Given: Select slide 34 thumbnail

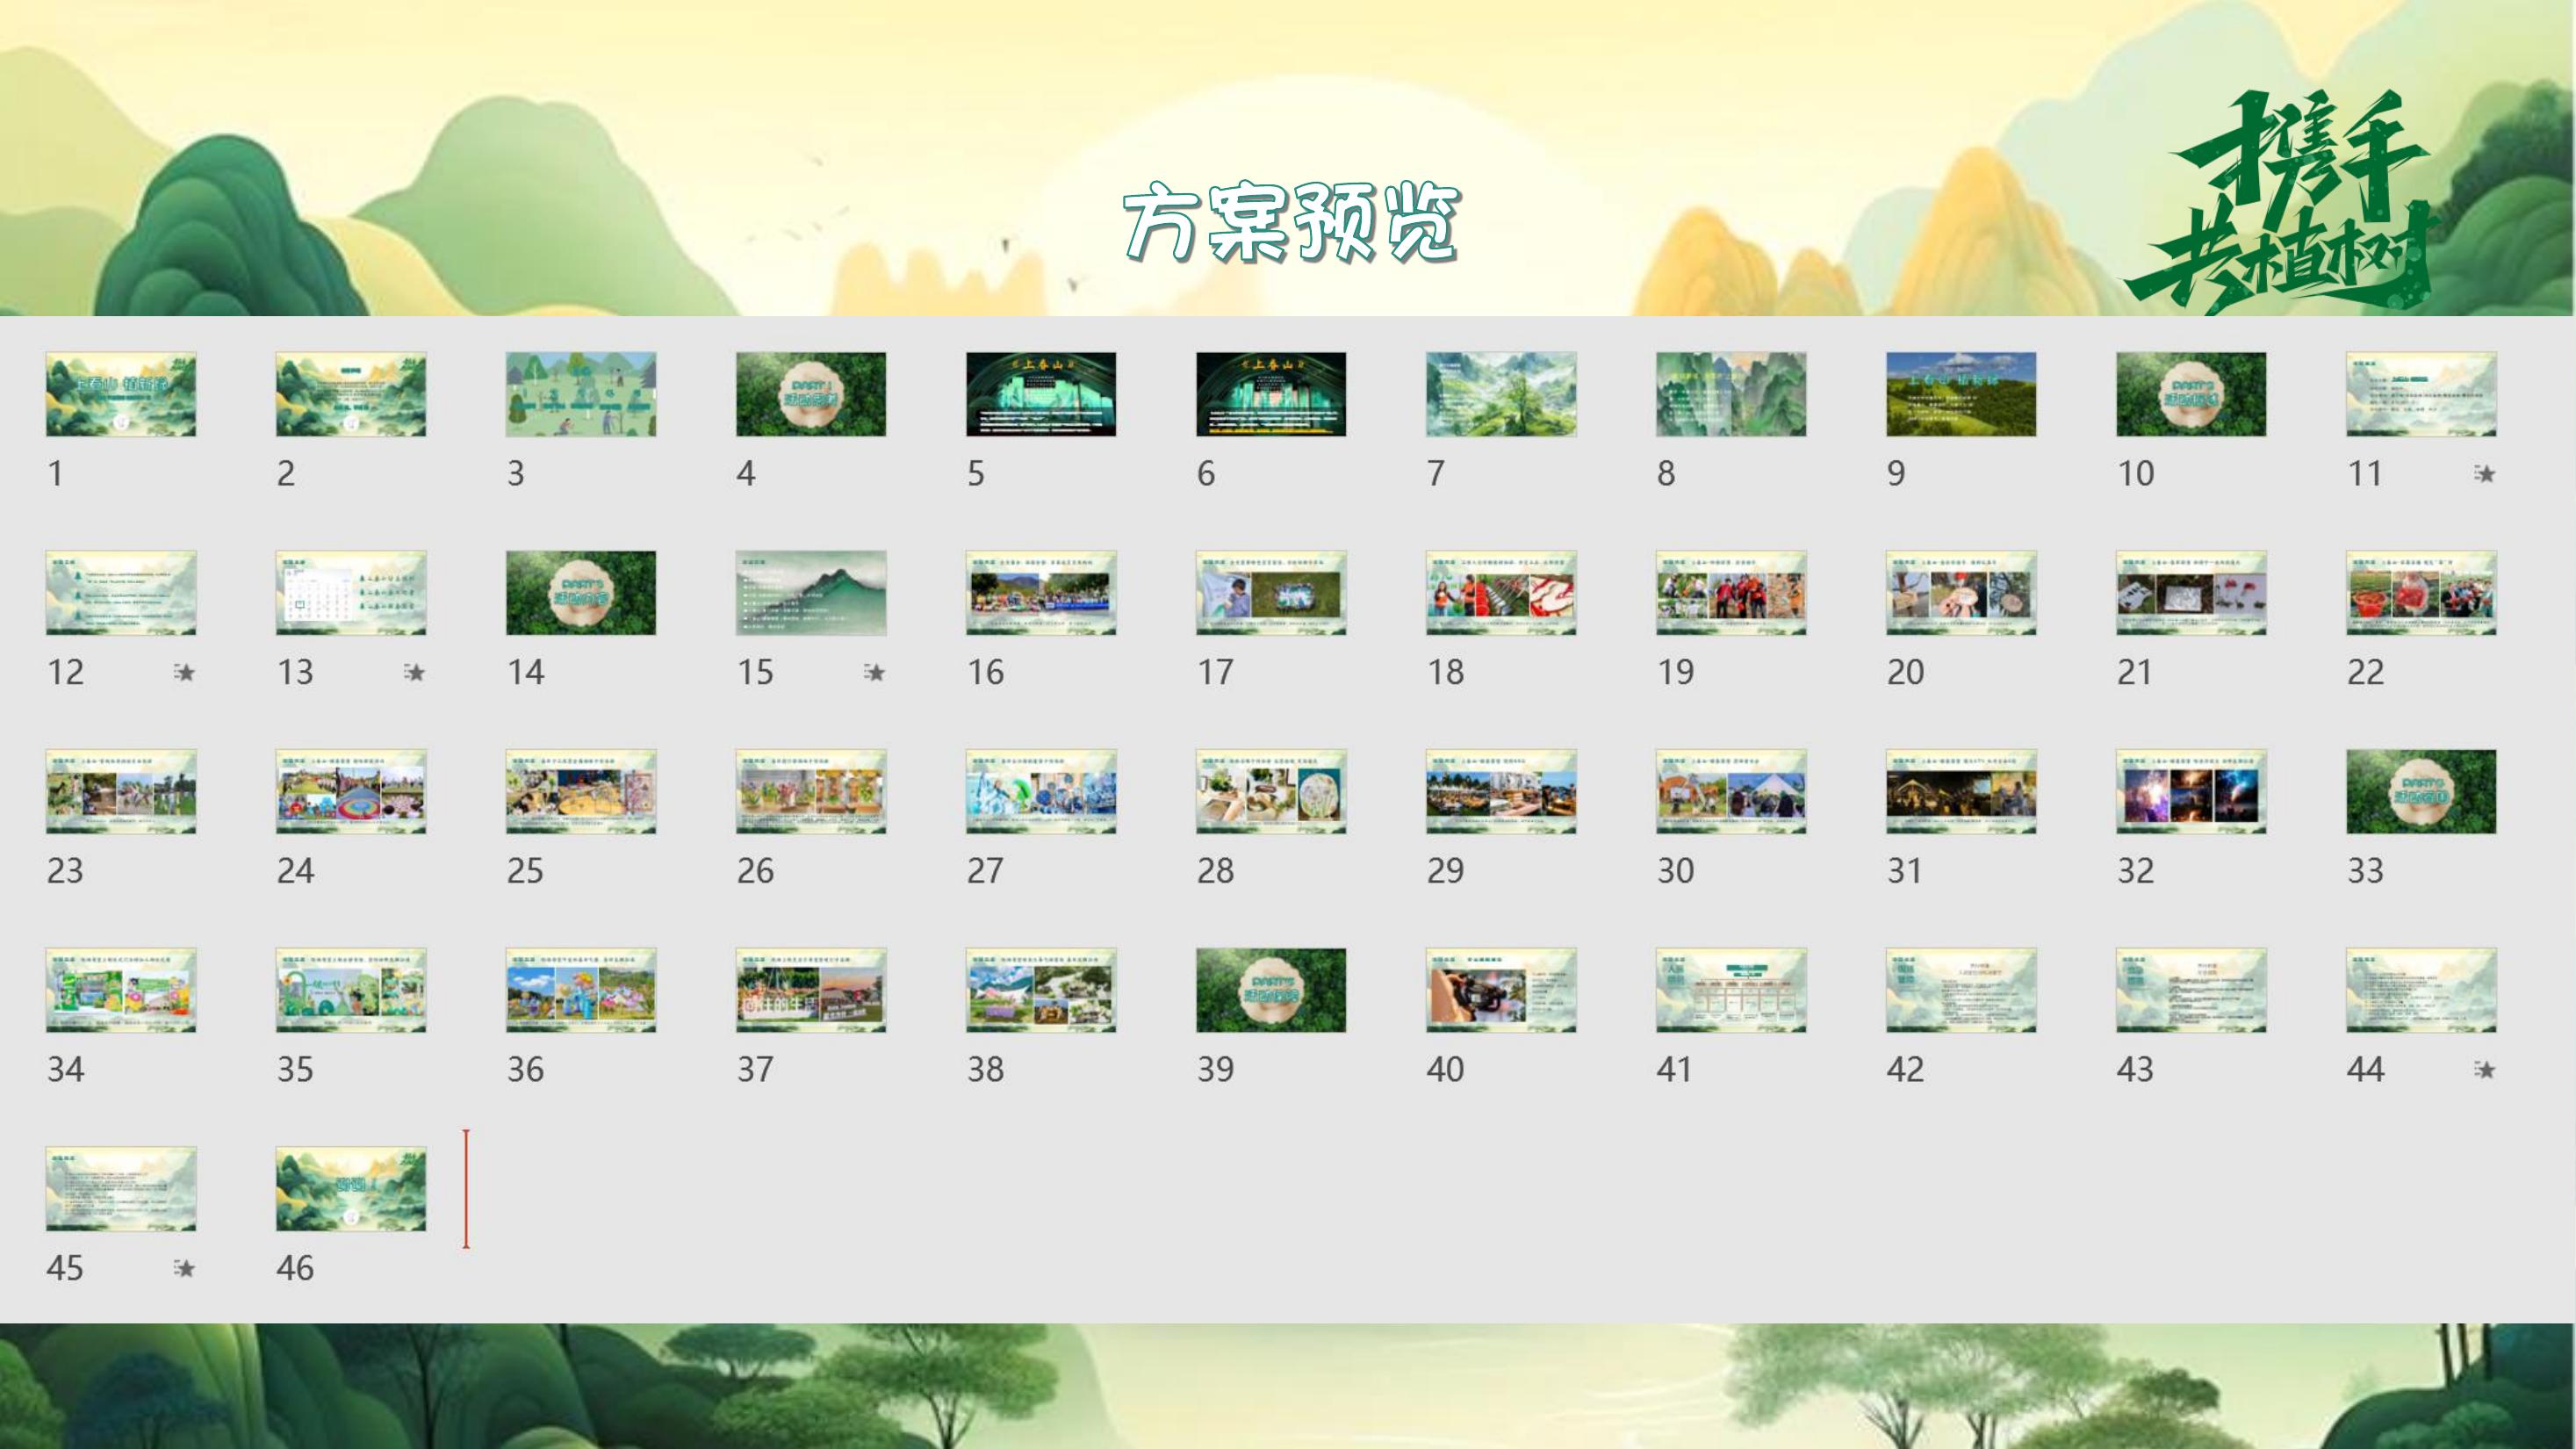Looking at the screenshot, I should click(121, 991).
